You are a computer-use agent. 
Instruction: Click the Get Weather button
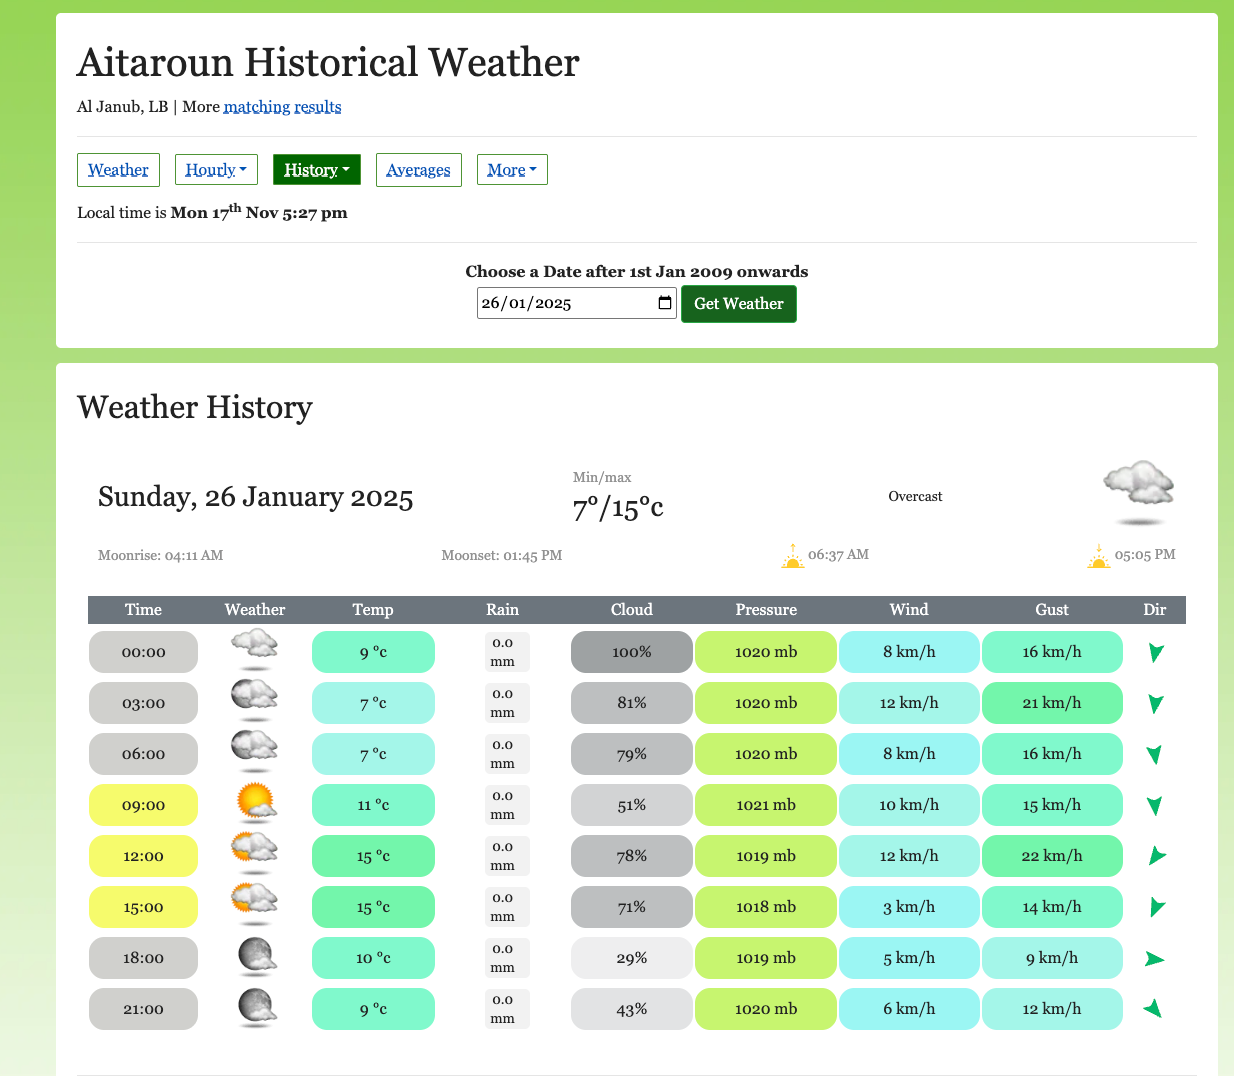coord(739,304)
